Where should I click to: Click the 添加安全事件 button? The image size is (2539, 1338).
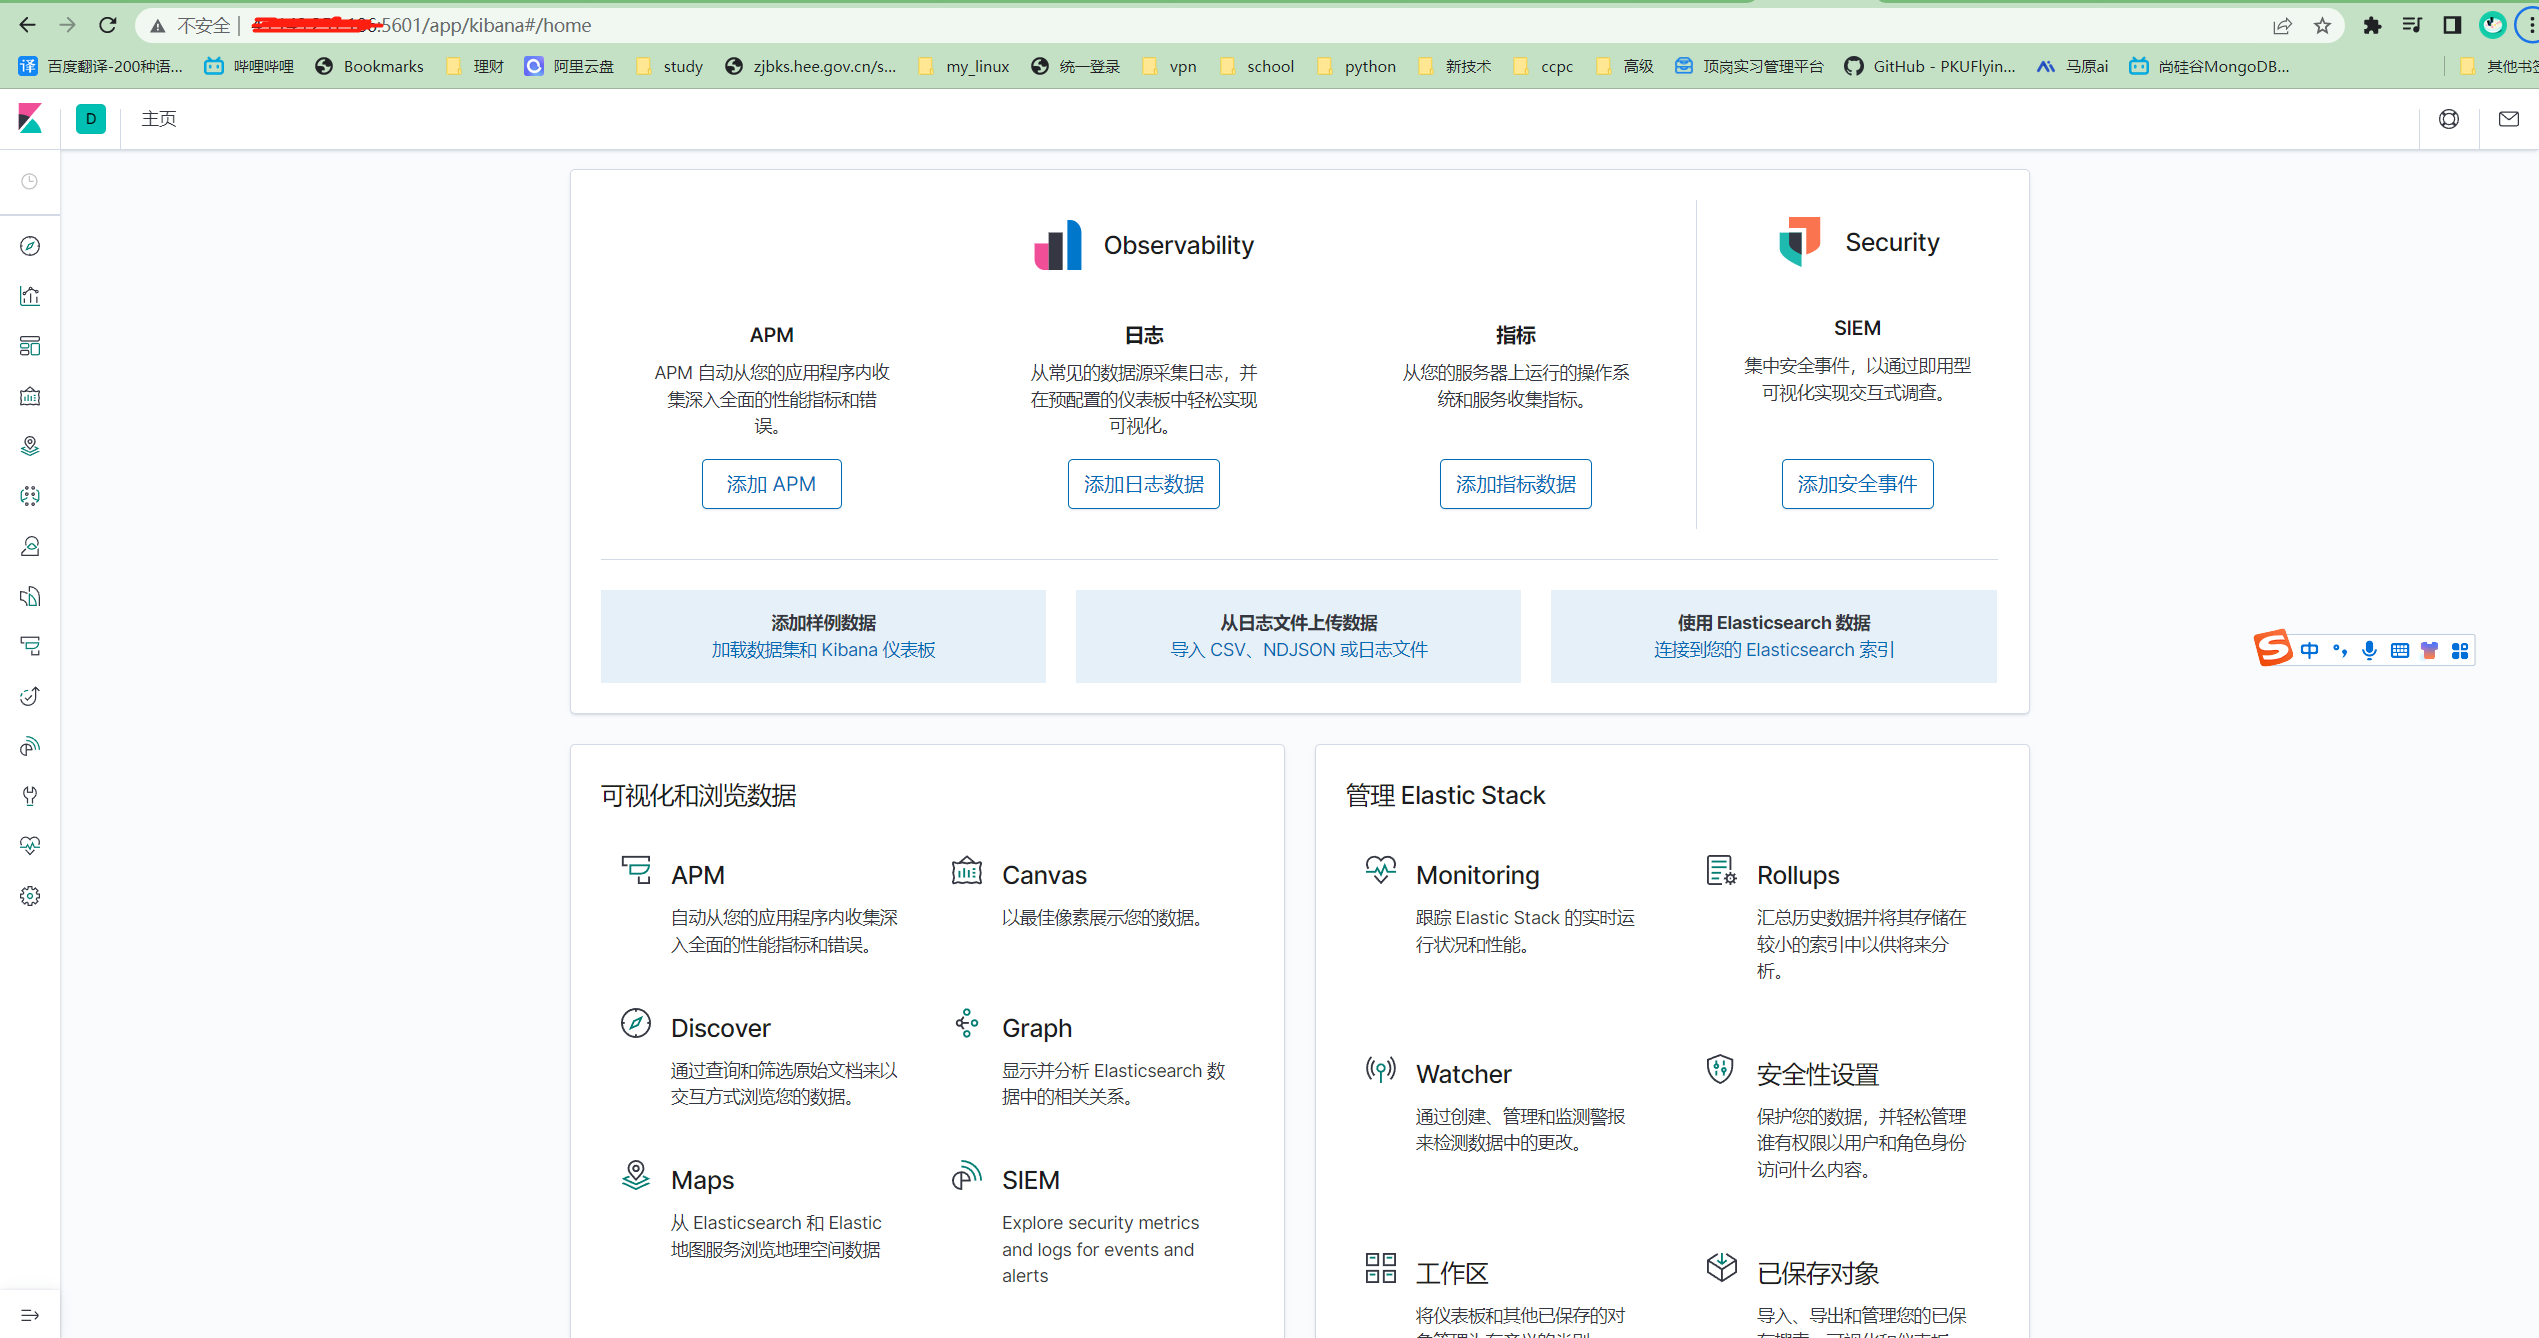pos(1857,484)
